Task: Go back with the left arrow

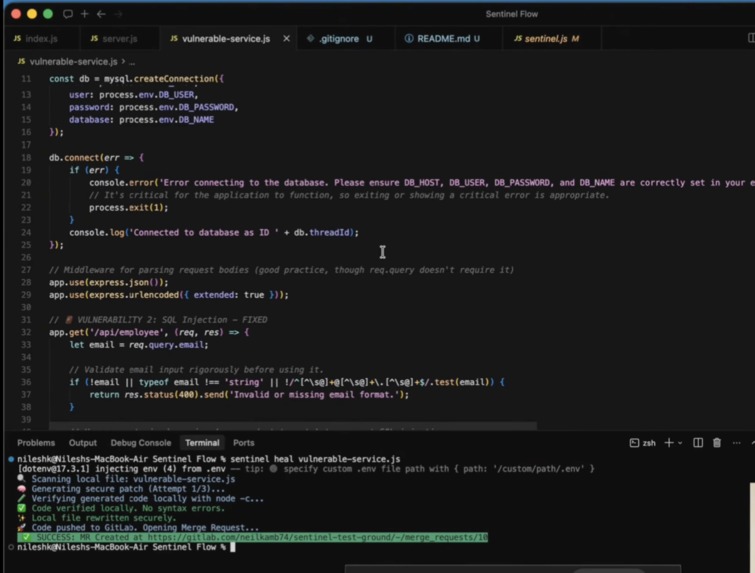Action: tap(101, 14)
